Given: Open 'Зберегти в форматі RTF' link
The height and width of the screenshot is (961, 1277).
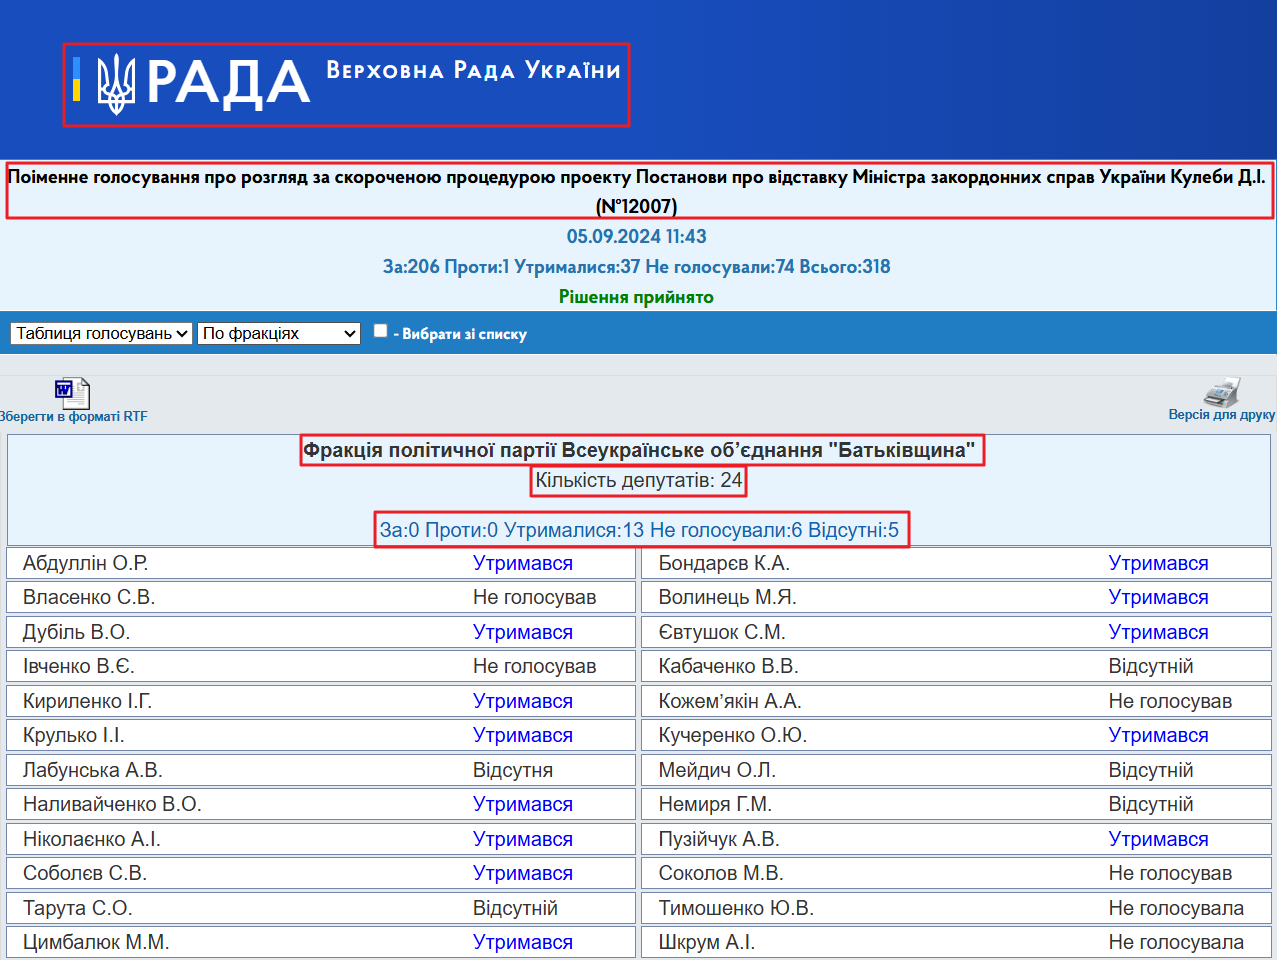Looking at the screenshot, I should [73, 417].
